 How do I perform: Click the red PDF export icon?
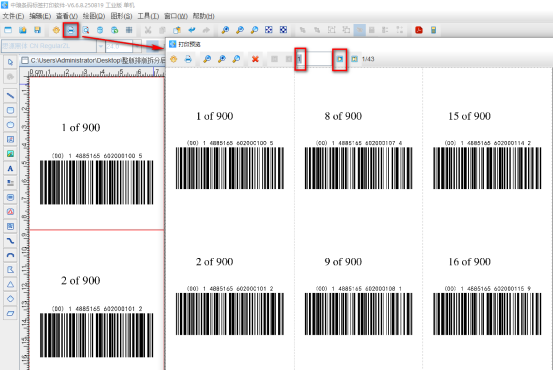[x=419, y=30]
